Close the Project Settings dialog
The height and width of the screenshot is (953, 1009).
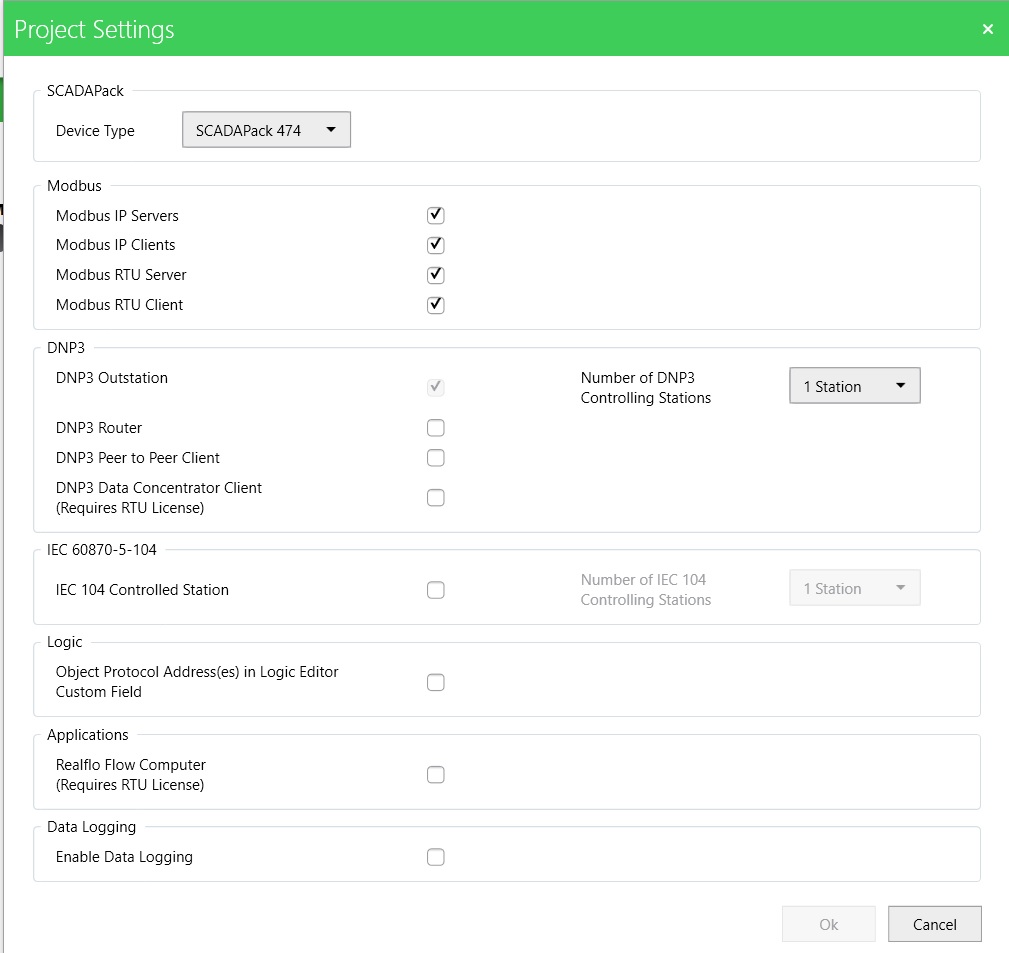988,29
